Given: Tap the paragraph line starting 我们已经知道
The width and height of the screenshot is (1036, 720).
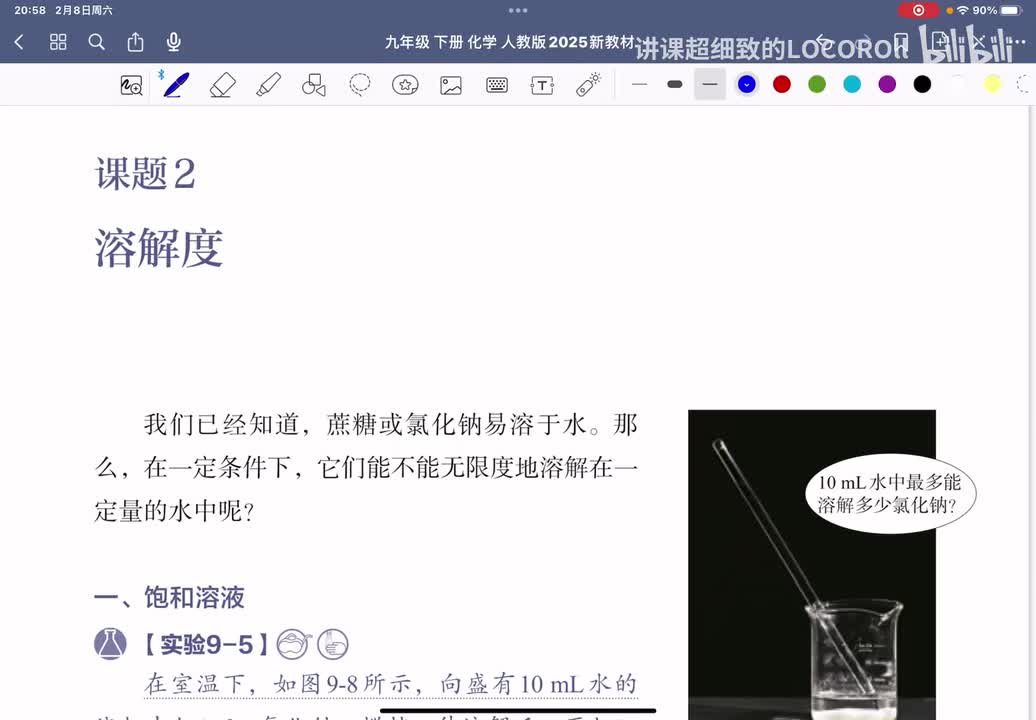Looking at the screenshot, I should click(x=390, y=425).
